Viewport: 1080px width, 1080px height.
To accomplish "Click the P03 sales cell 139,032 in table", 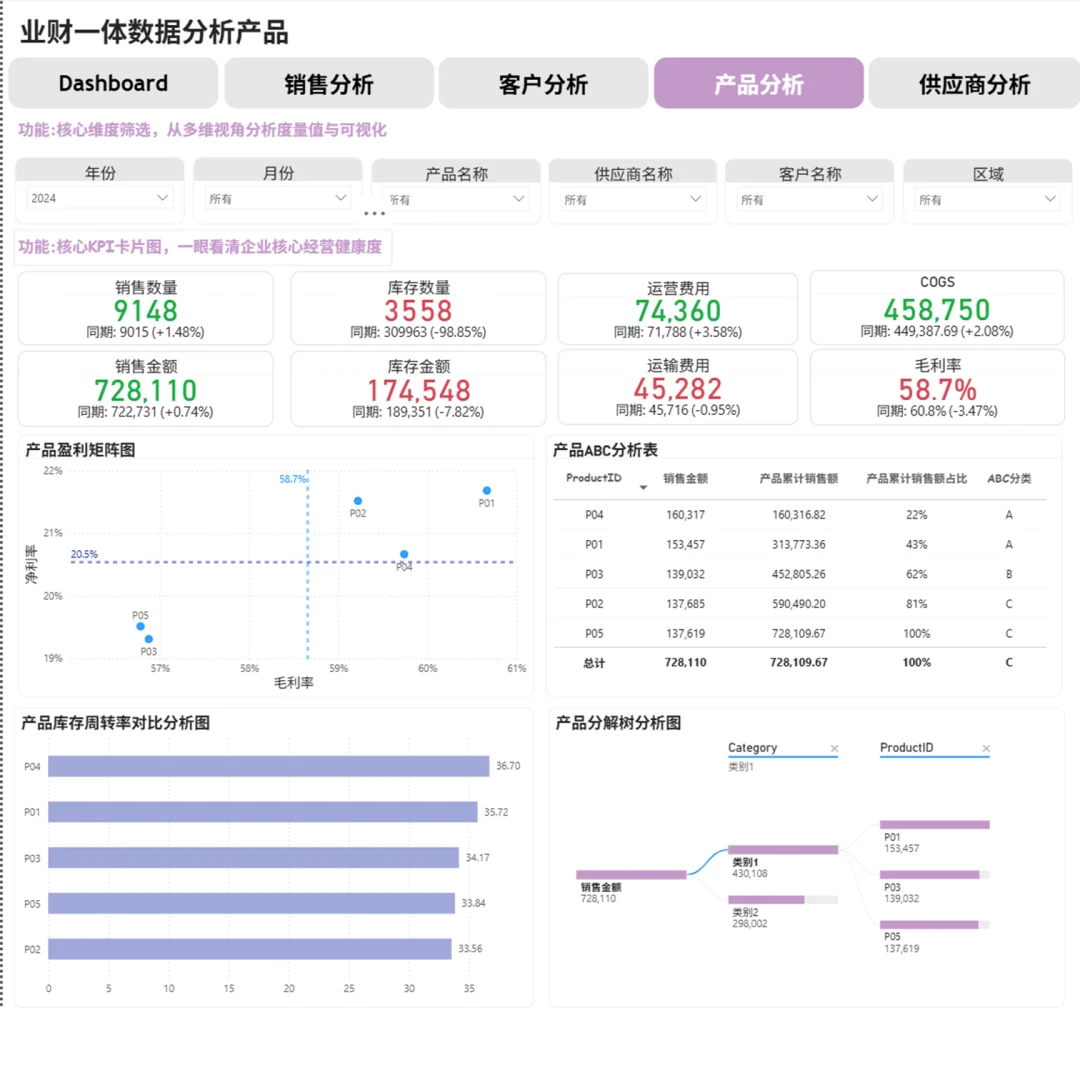I will (685, 574).
